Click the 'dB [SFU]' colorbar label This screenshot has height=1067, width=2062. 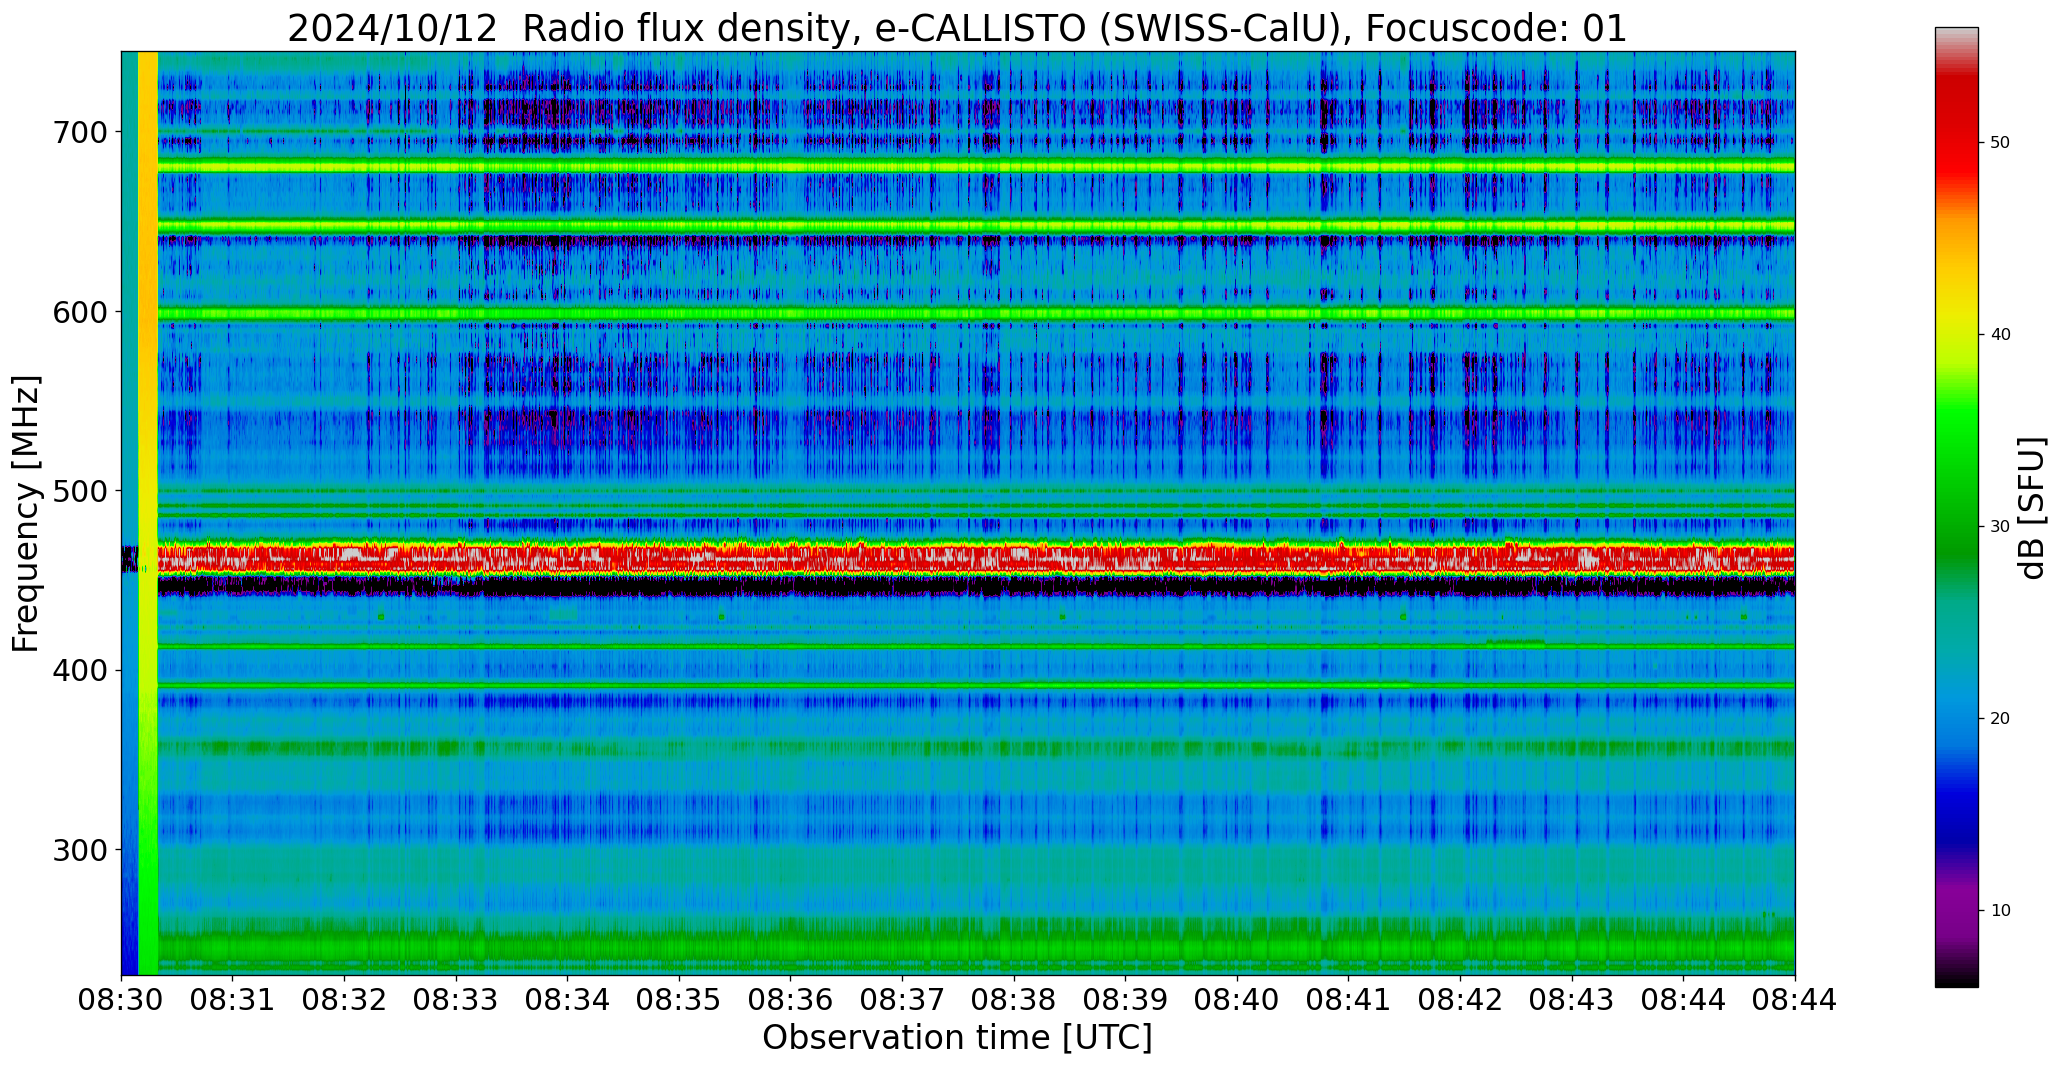click(2032, 508)
